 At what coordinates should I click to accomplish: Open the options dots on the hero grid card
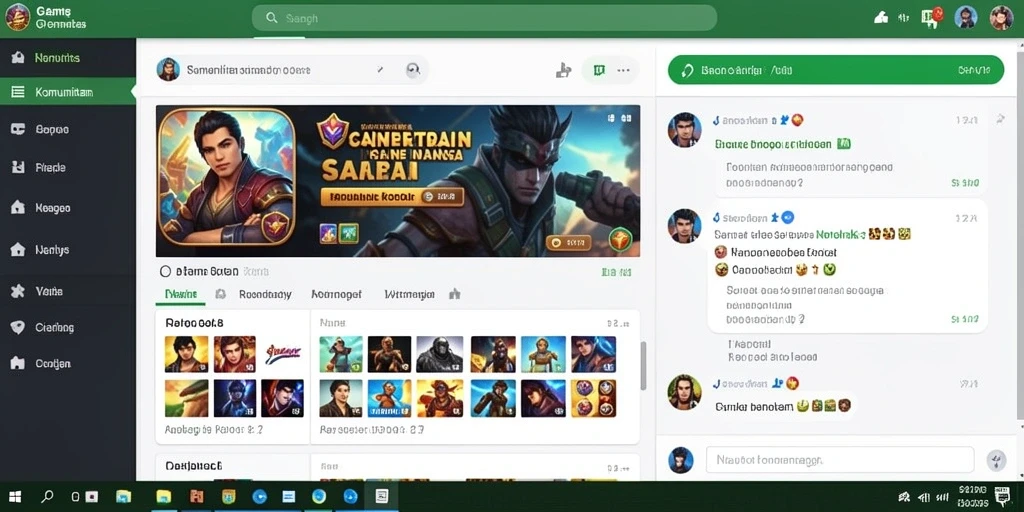click(x=617, y=323)
